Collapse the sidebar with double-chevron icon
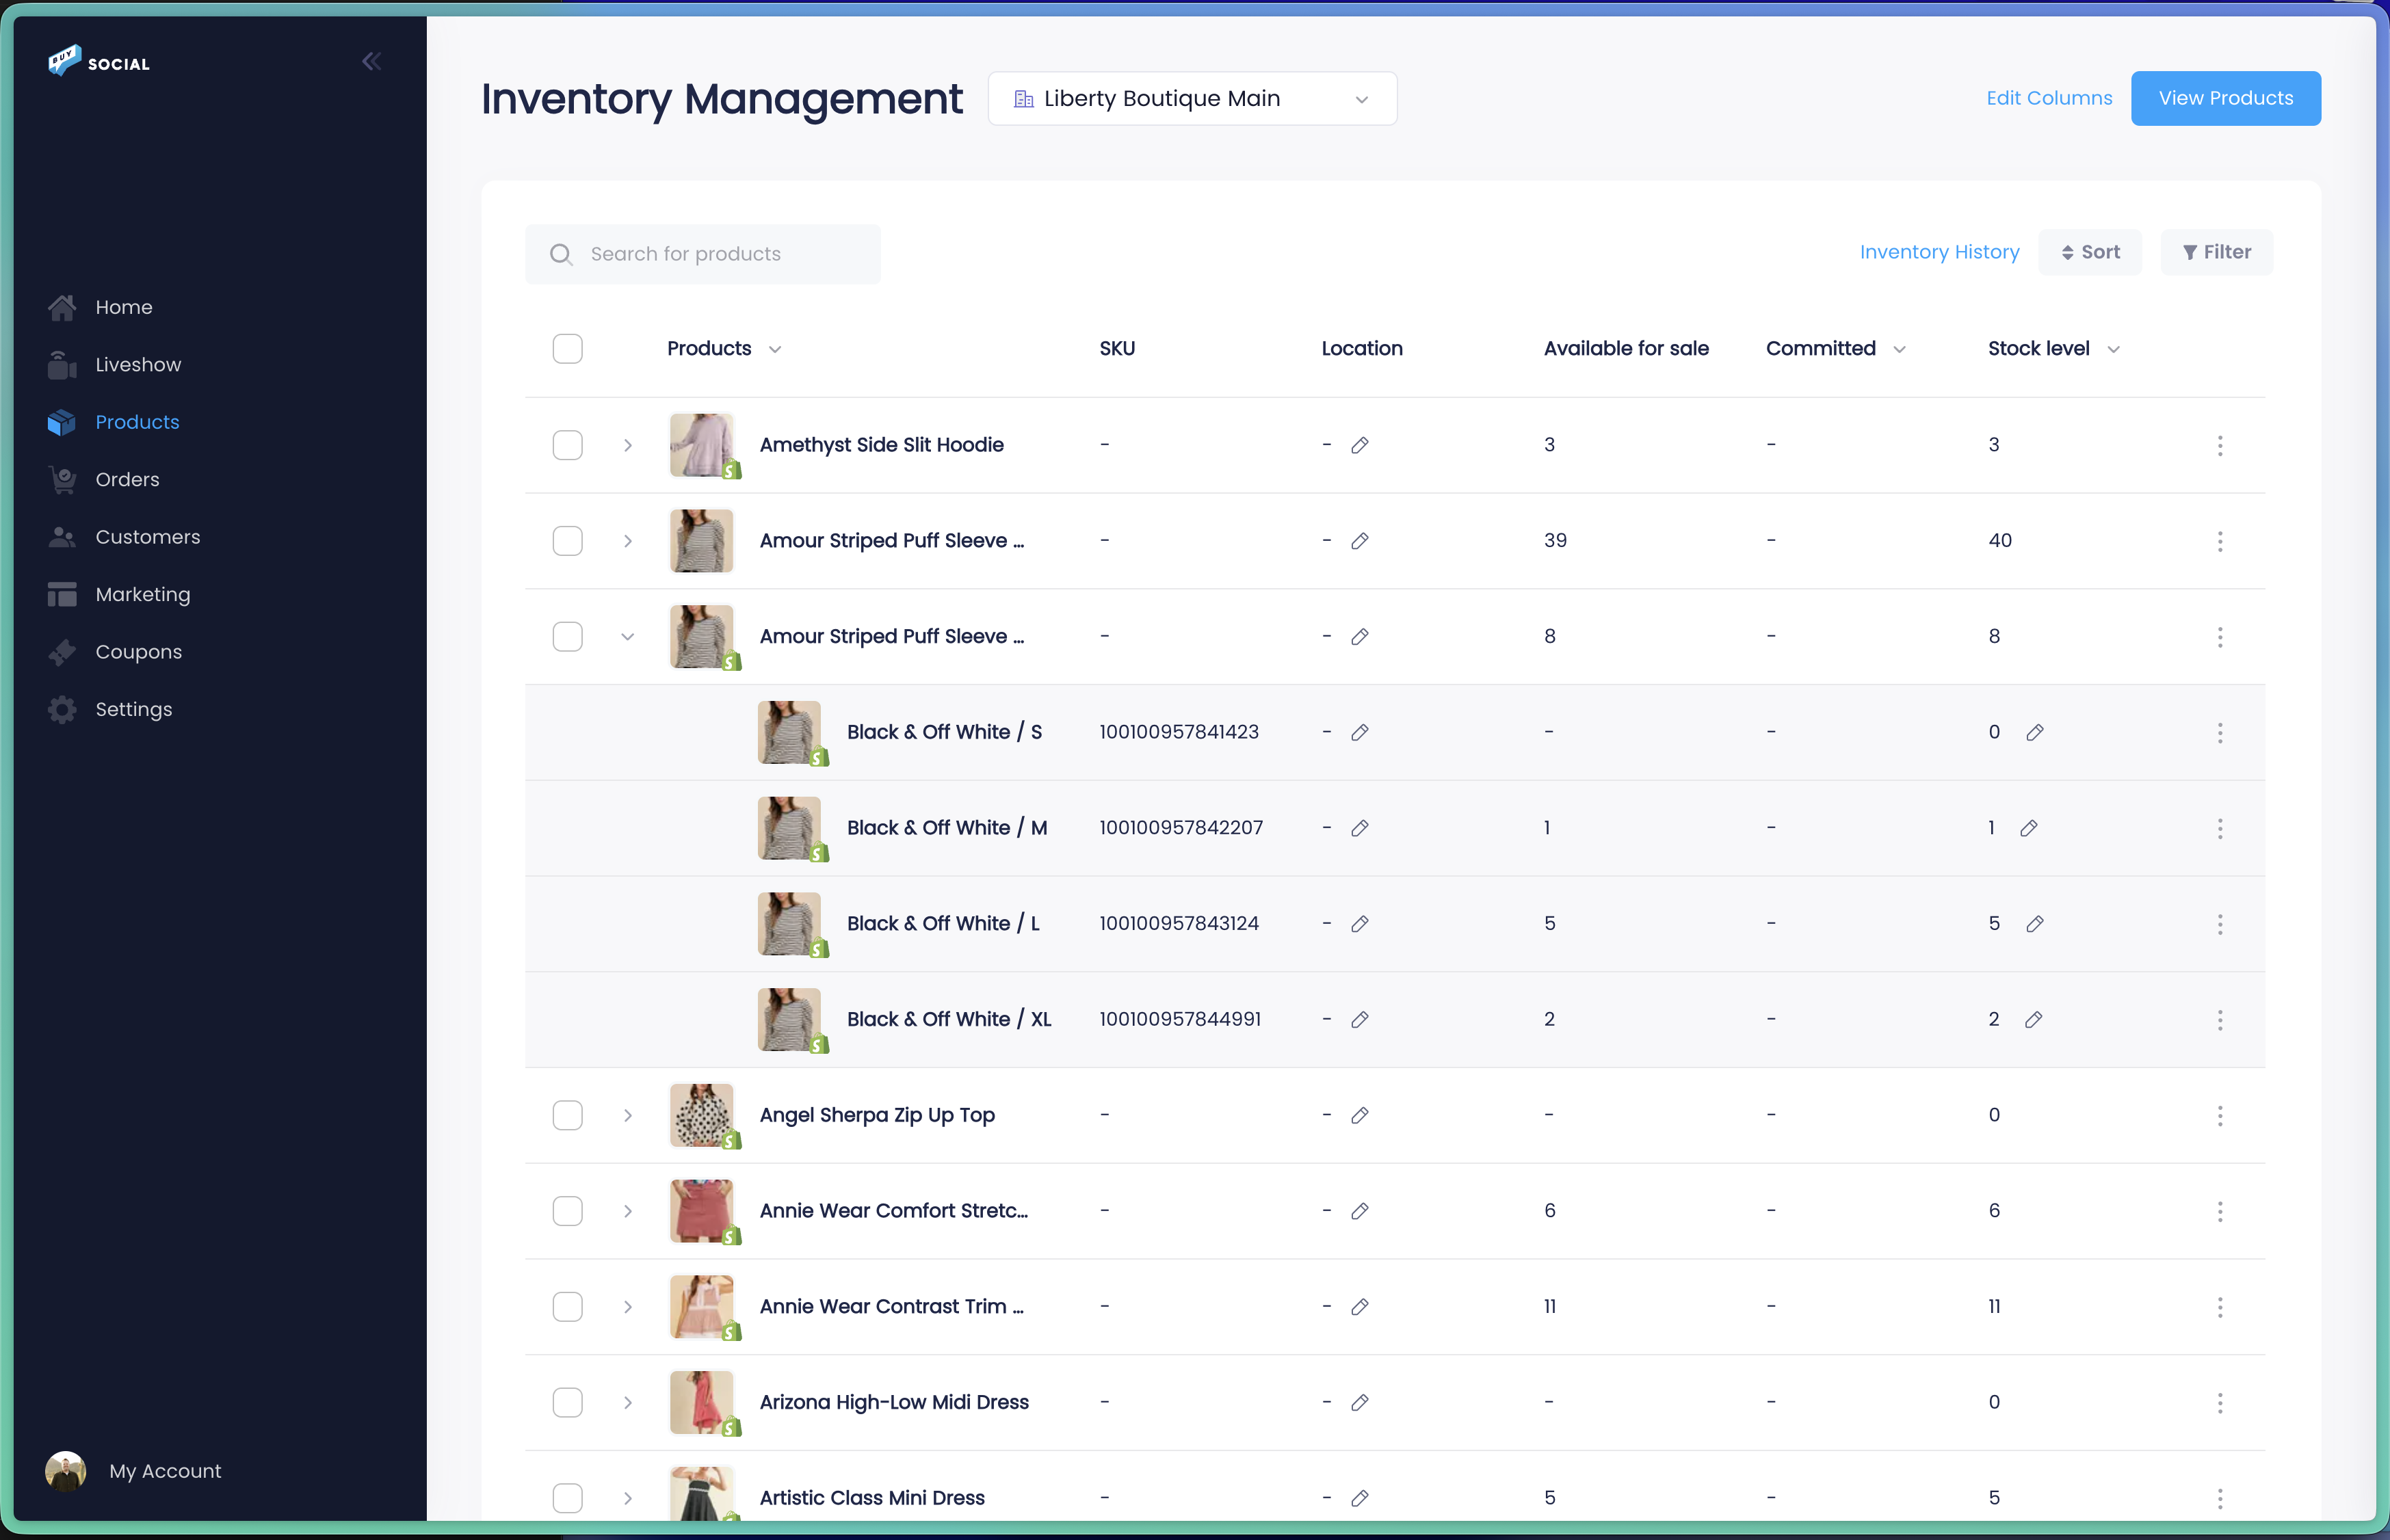 (x=371, y=62)
